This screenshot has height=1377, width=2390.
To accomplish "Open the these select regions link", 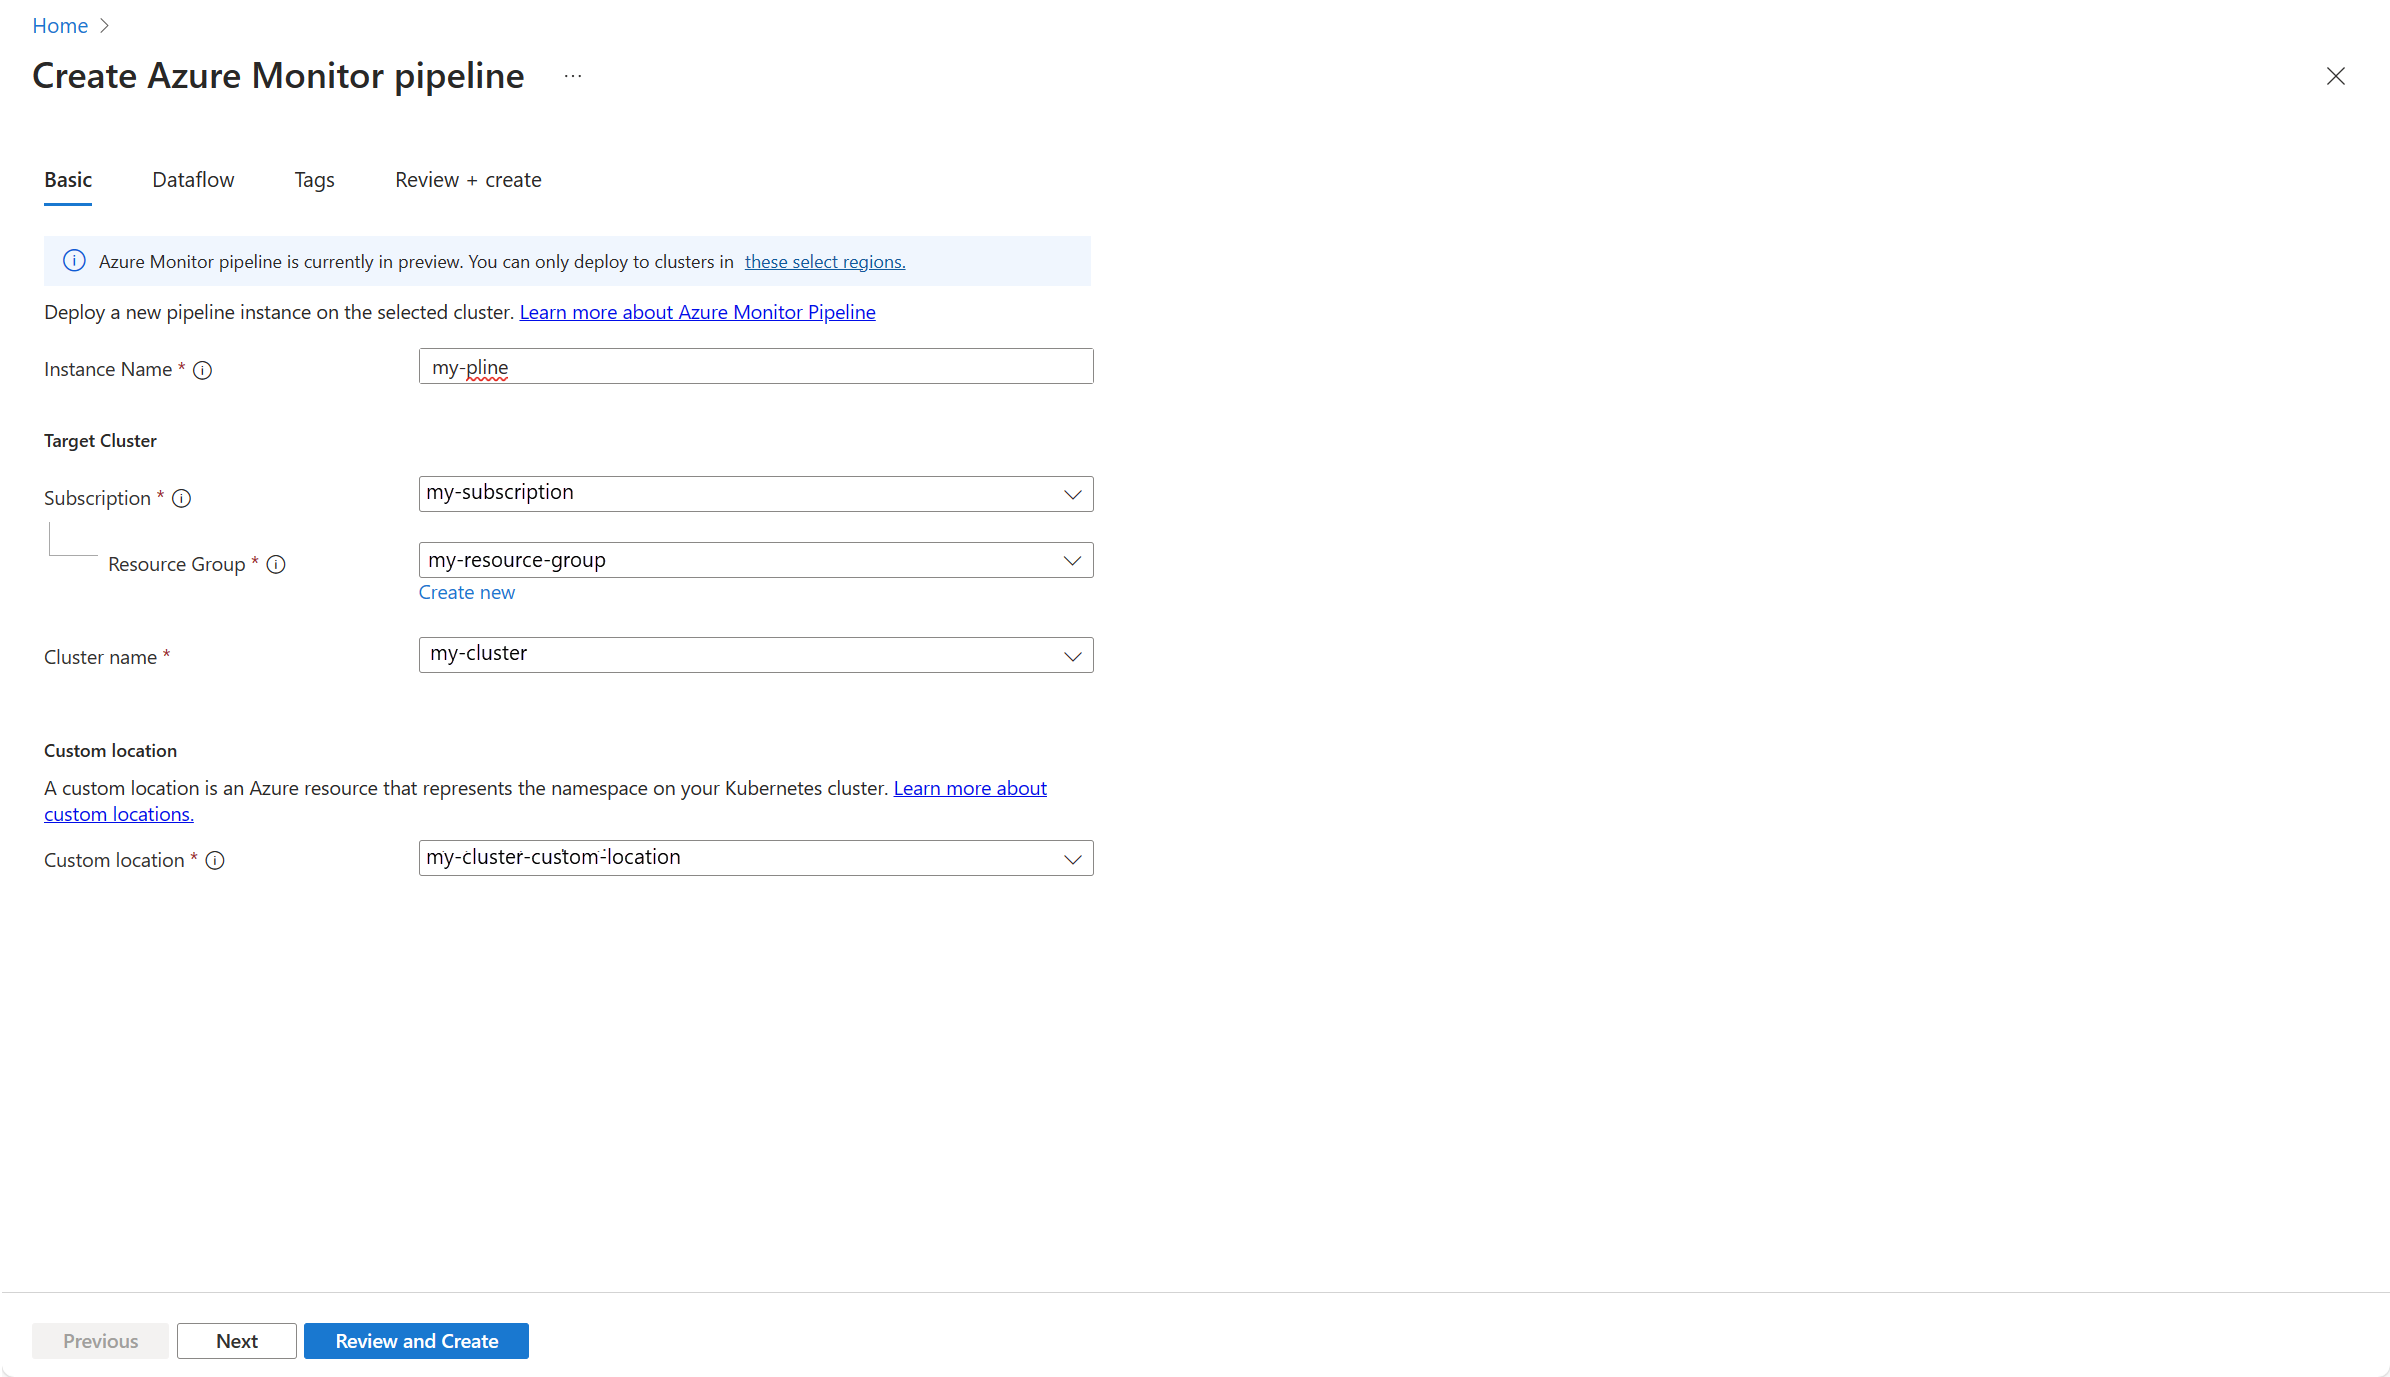I will pos(824,262).
